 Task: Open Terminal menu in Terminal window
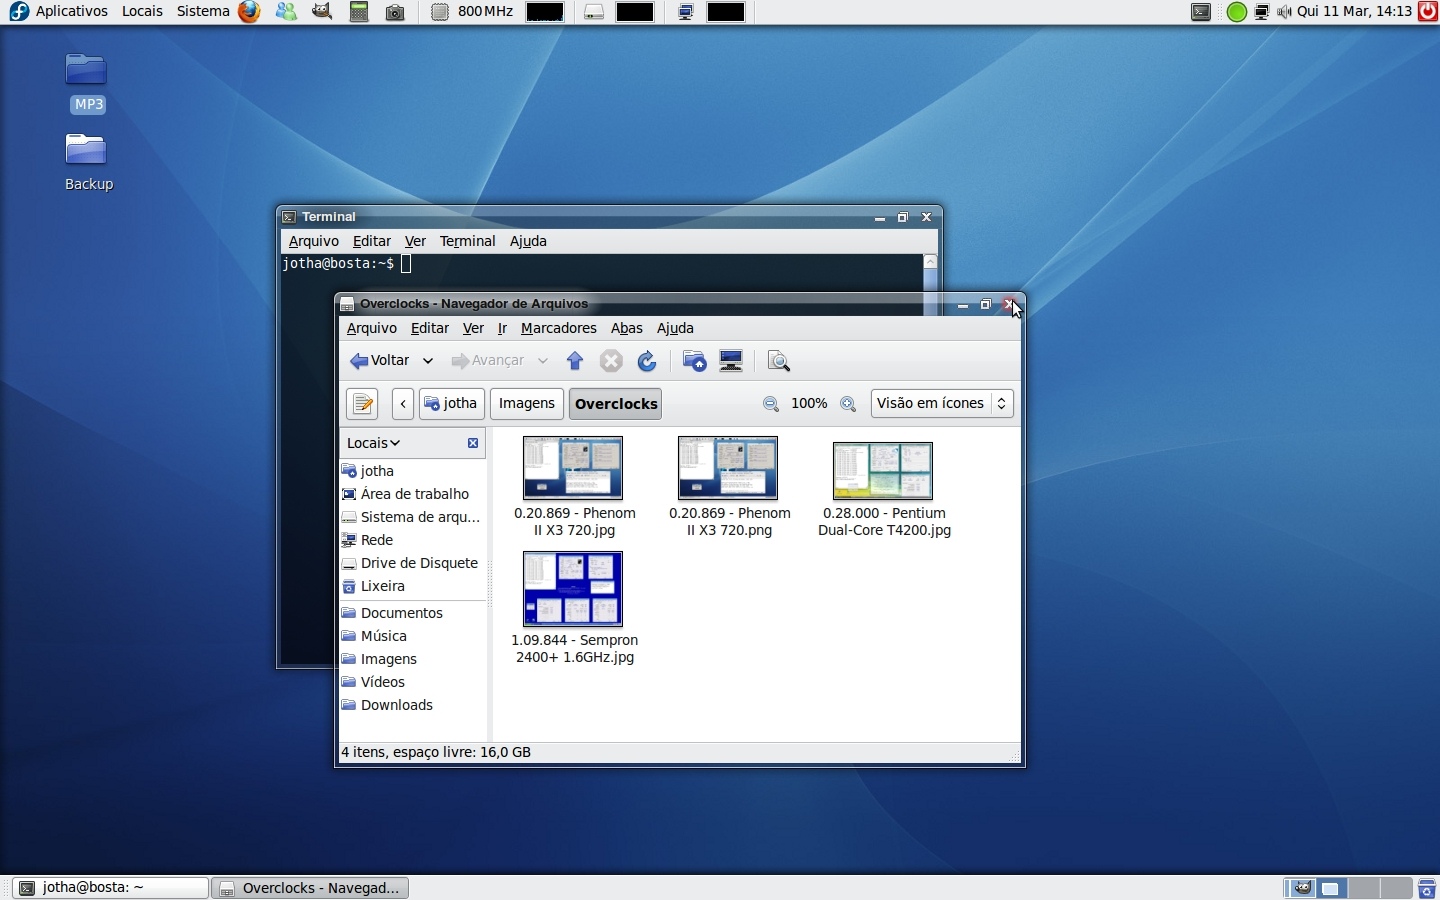tap(468, 242)
